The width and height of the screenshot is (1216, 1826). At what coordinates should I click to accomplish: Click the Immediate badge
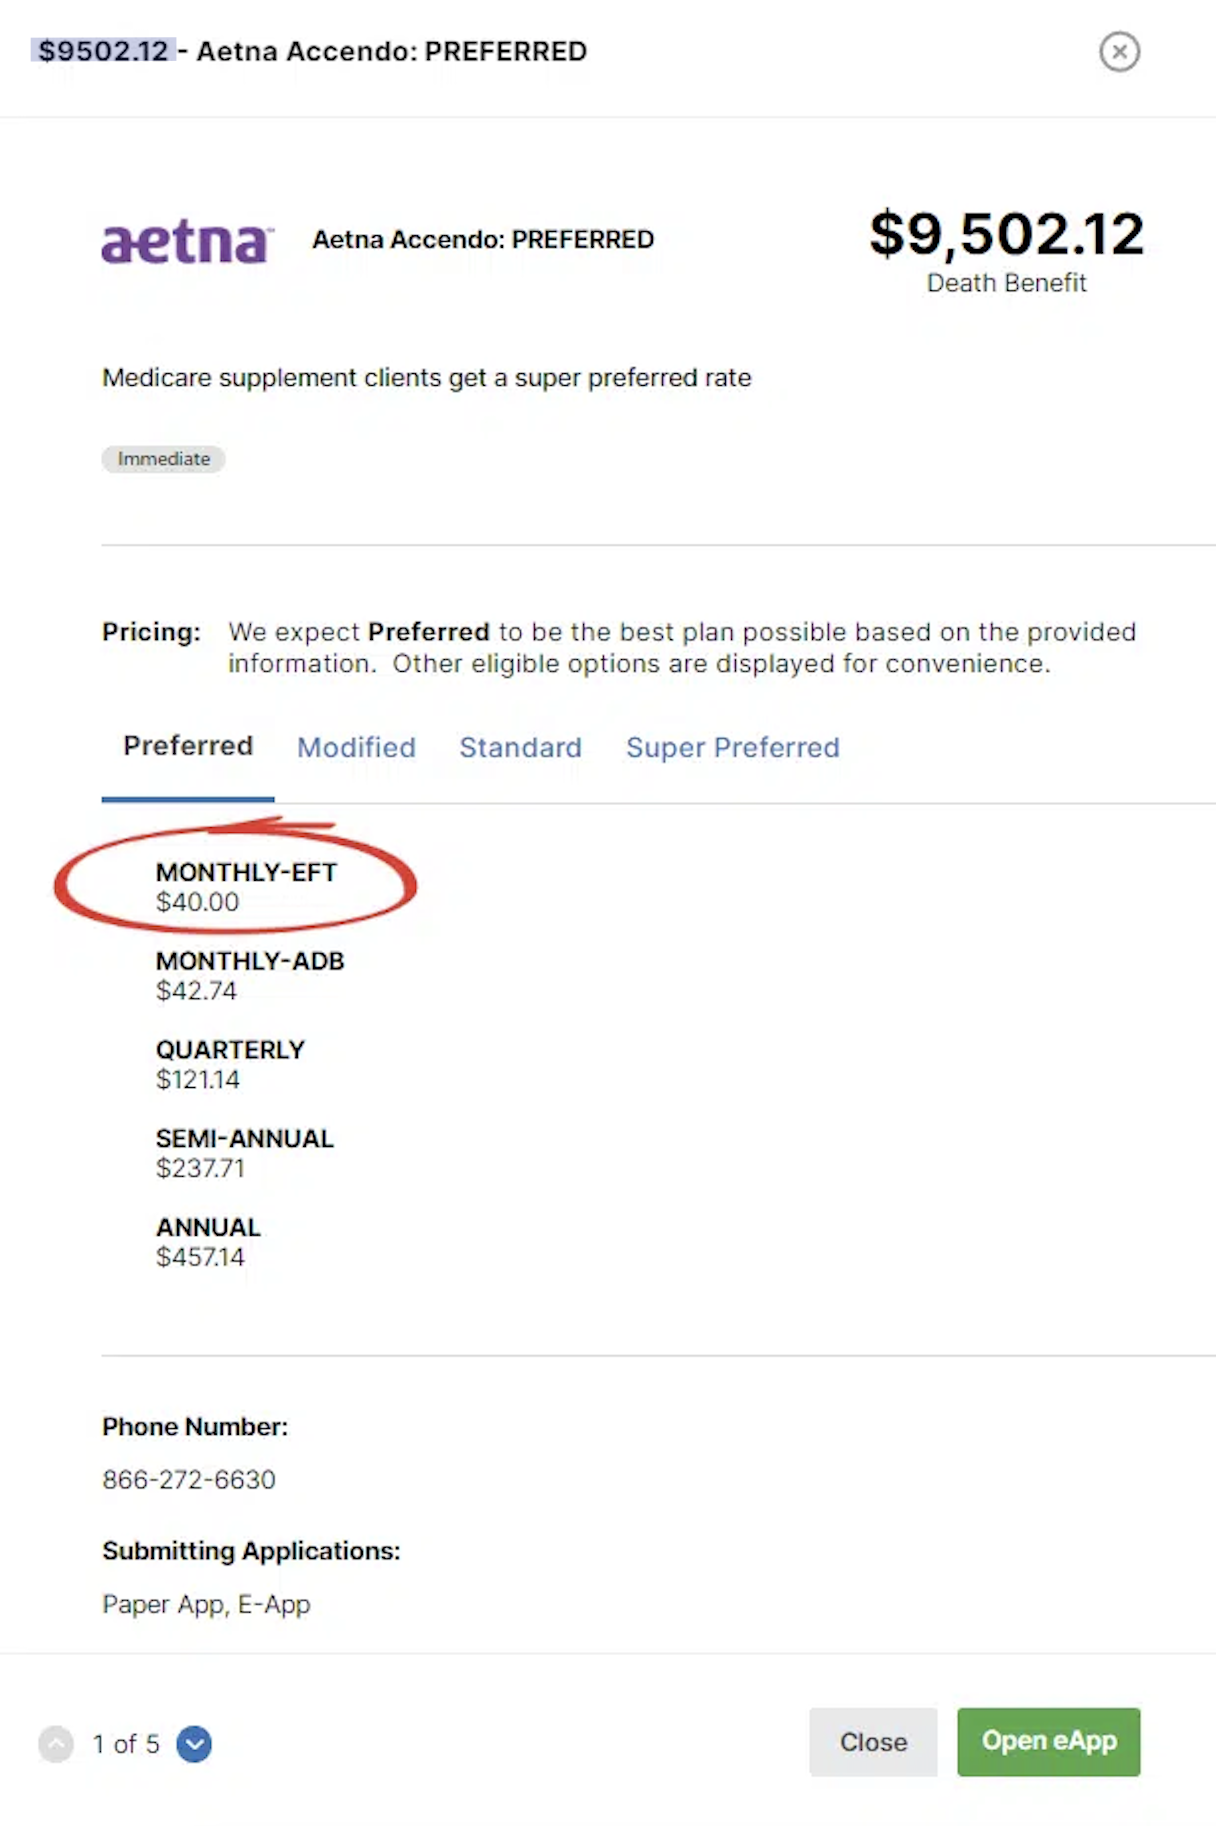[x=163, y=459]
